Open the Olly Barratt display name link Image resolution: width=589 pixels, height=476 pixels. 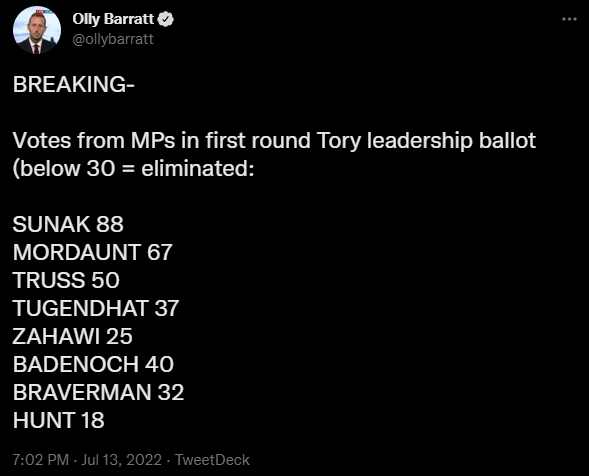113,19
